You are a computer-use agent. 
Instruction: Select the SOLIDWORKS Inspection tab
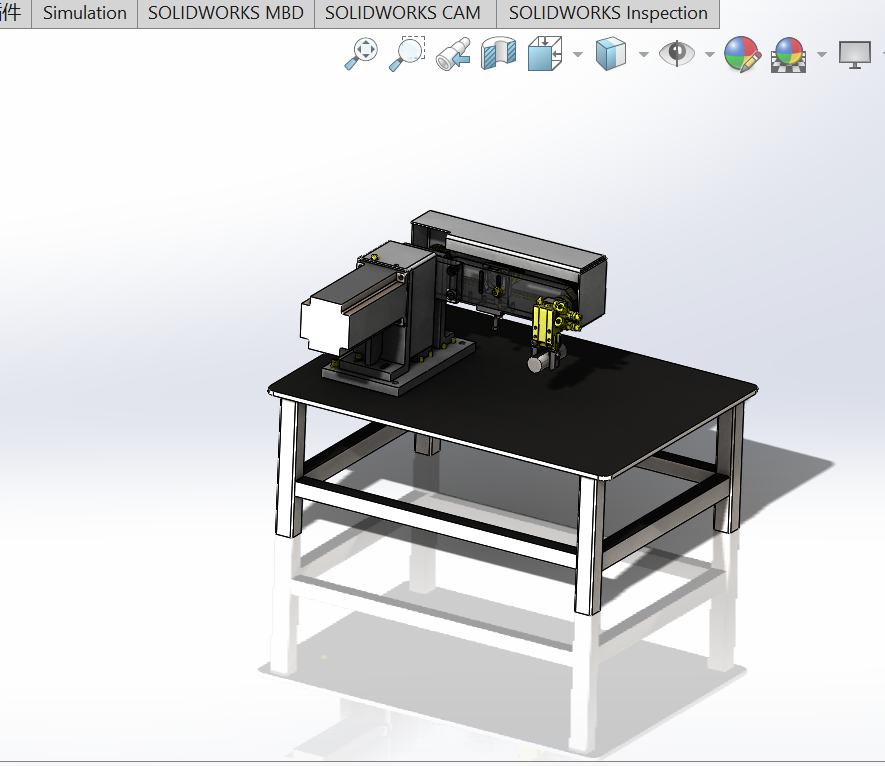point(608,13)
